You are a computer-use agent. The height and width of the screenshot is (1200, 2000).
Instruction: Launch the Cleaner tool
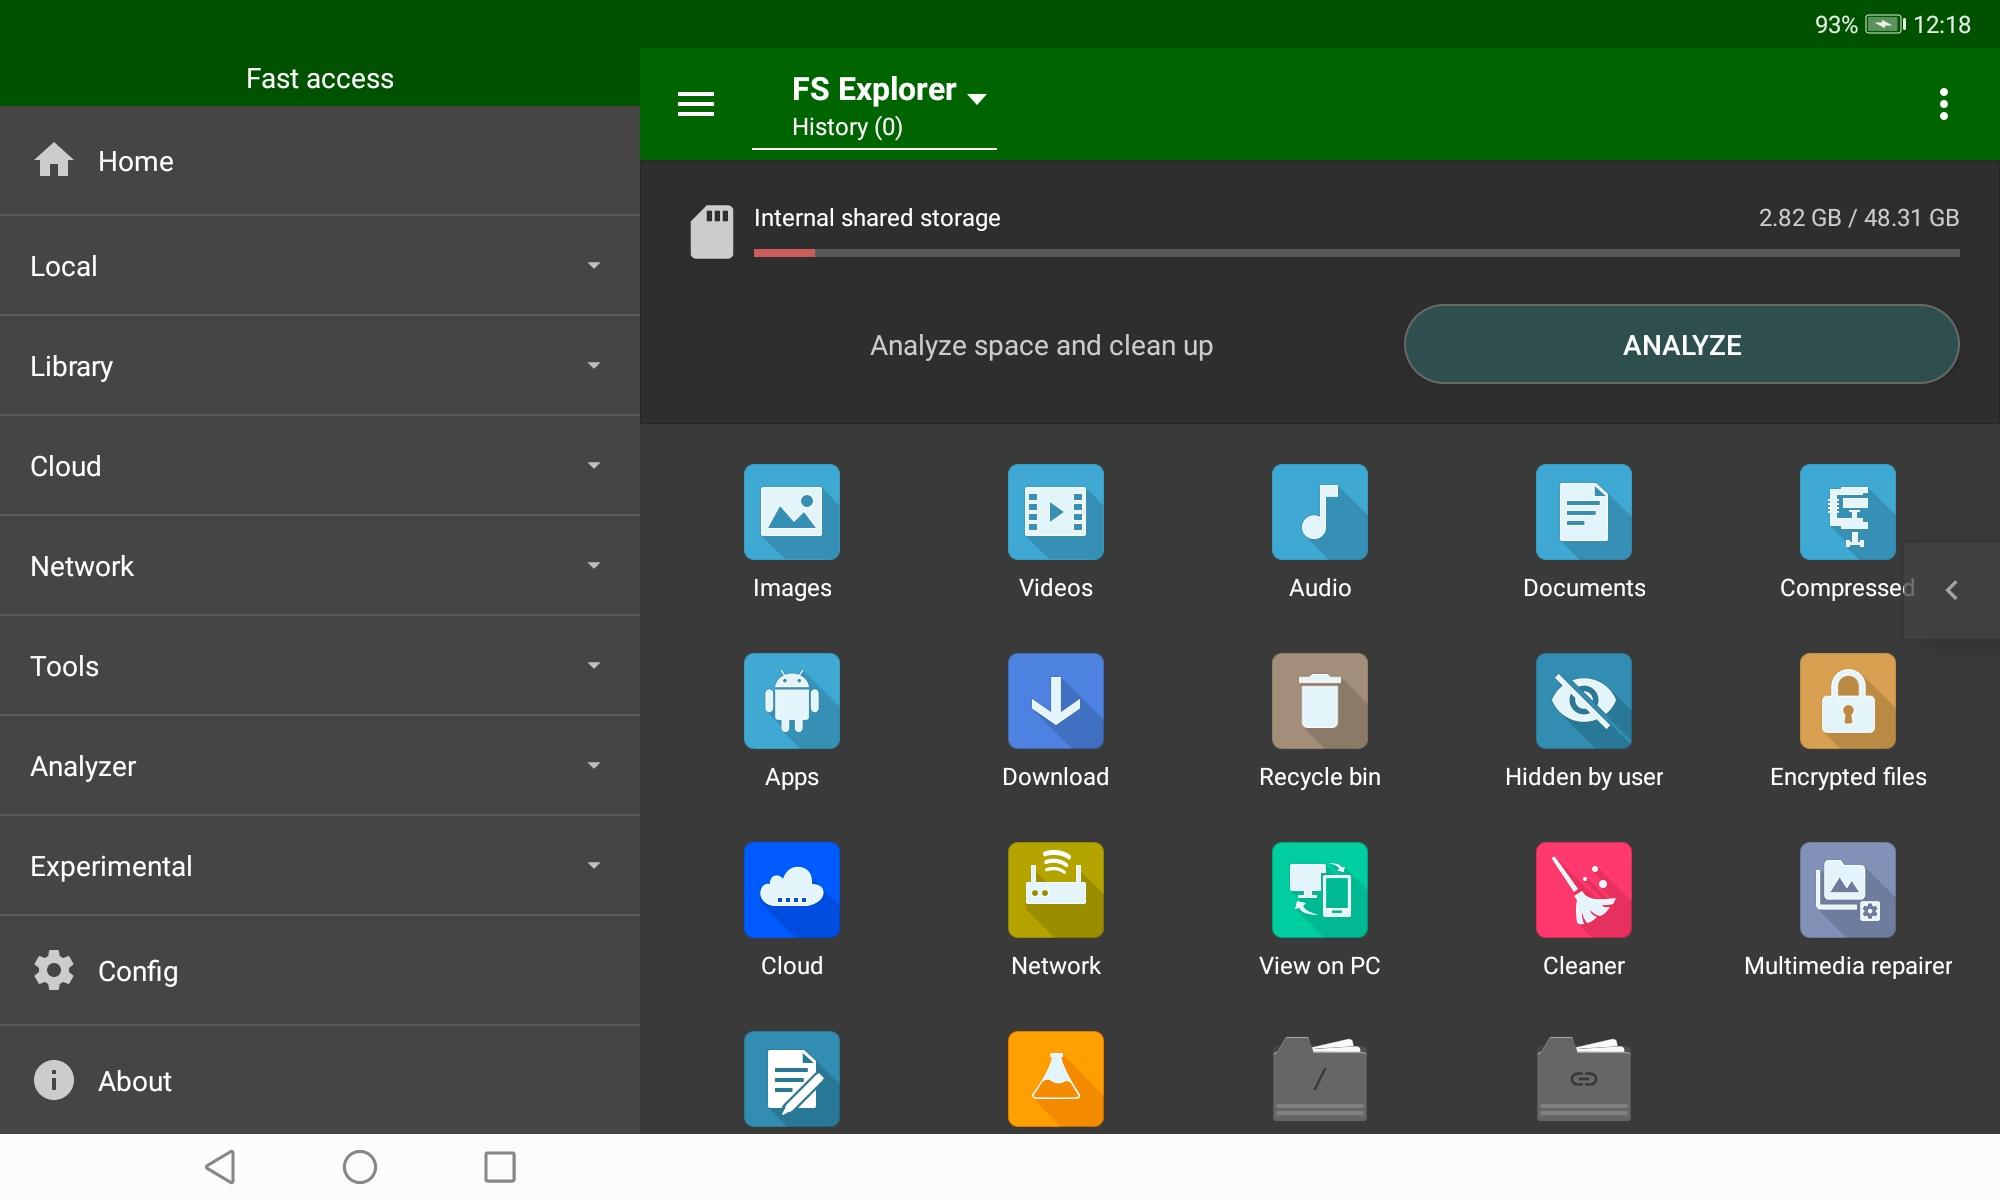click(1583, 890)
